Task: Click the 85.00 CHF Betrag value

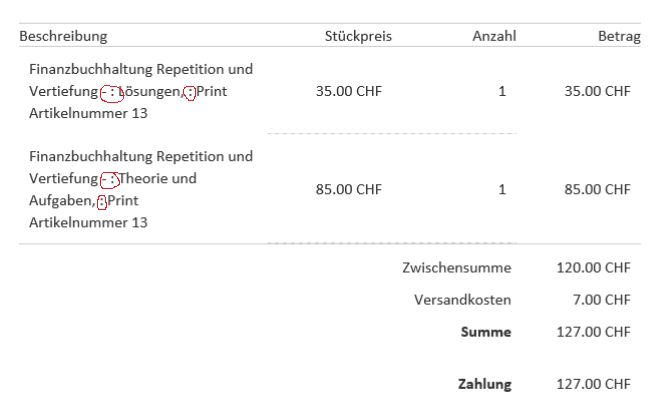Action: (597, 188)
